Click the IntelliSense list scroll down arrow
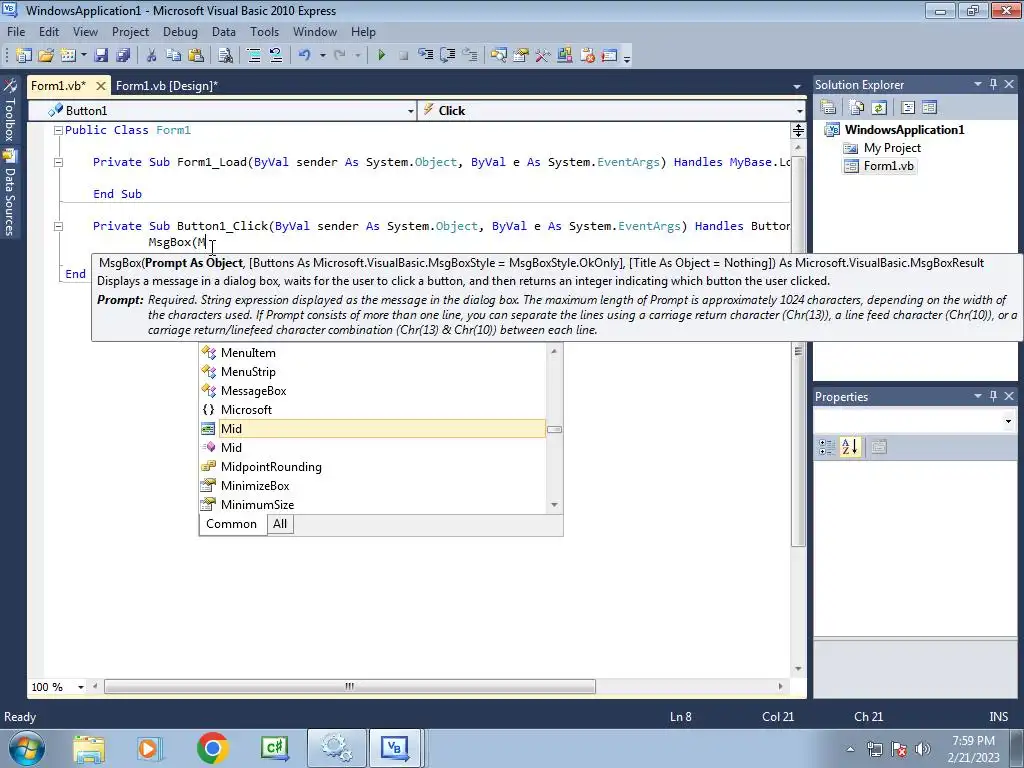This screenshot has width=1024, height=768. pos(554,505)
